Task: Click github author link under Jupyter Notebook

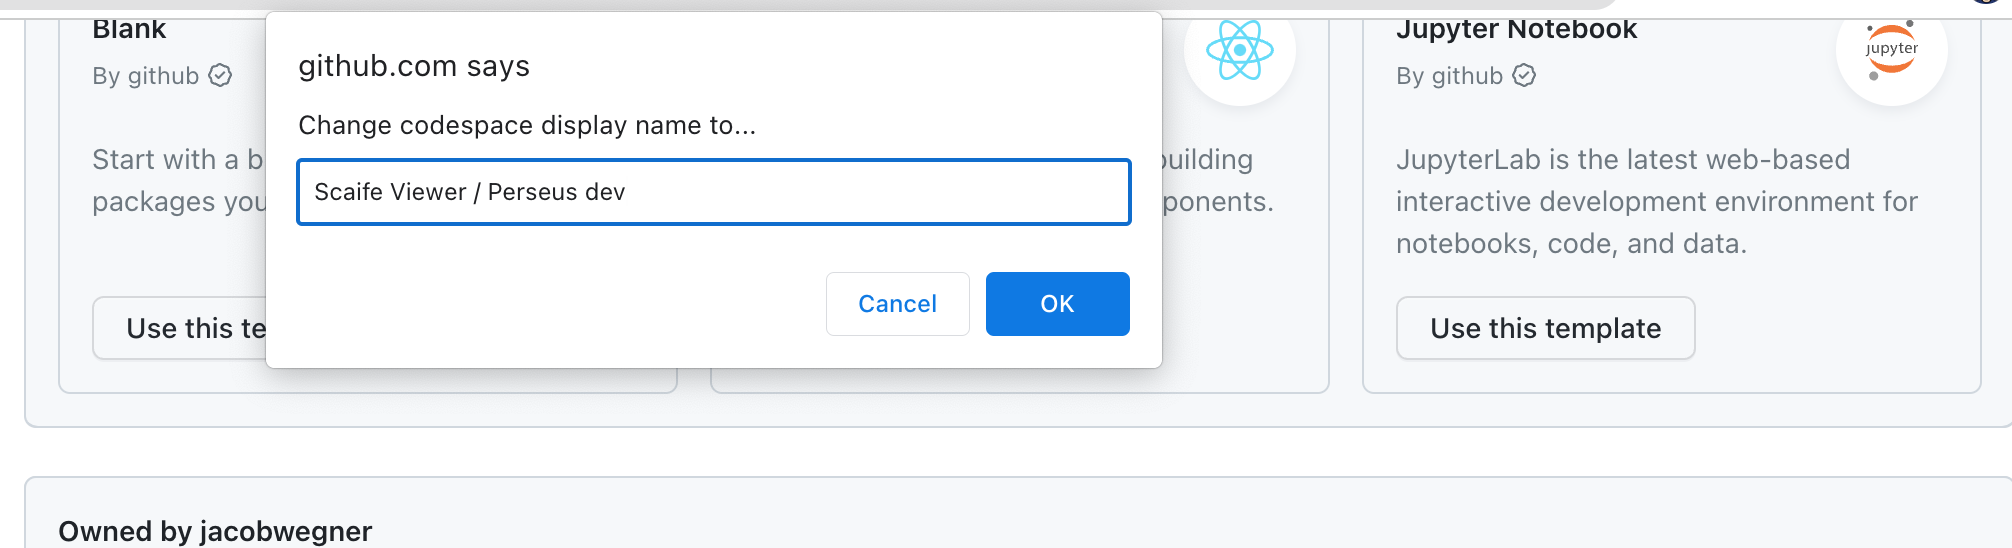Action: pyautogui.click(x=1467, y=76)
